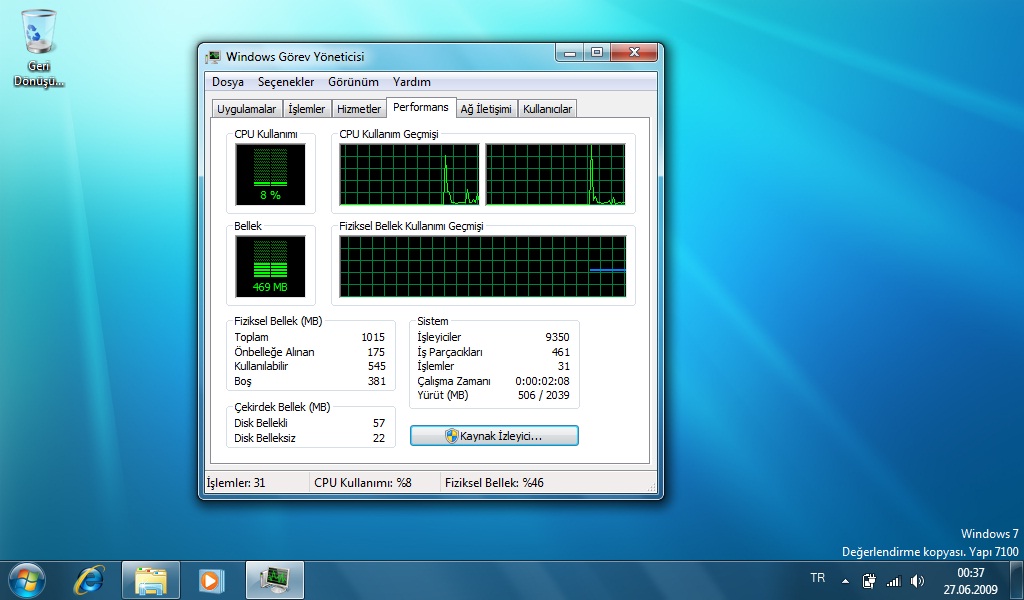The height and width of the screenshot is (600, 1024).
Task: Click the Show Desktop strip beside the clock
Action: tap(1017, 580)
